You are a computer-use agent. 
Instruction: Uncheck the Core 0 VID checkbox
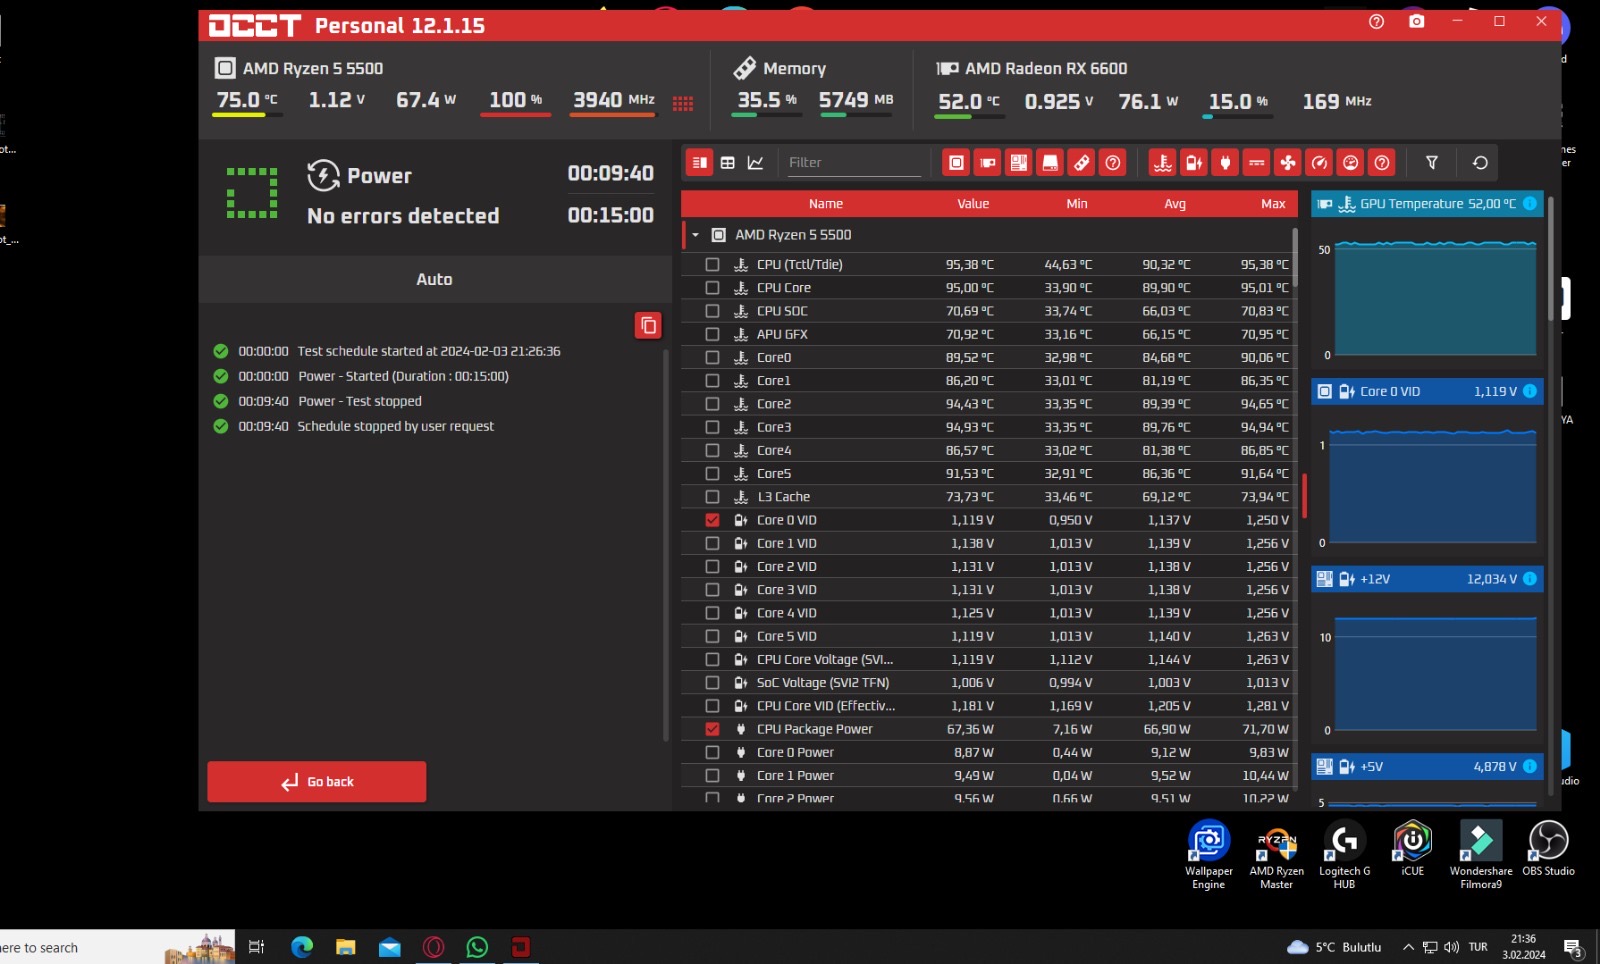point(712,520)
